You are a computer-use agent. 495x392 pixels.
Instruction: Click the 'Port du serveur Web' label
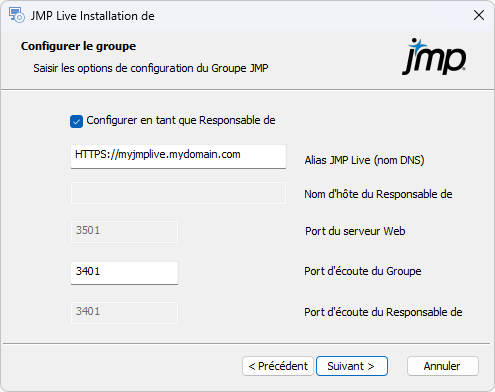coord(355,231)
